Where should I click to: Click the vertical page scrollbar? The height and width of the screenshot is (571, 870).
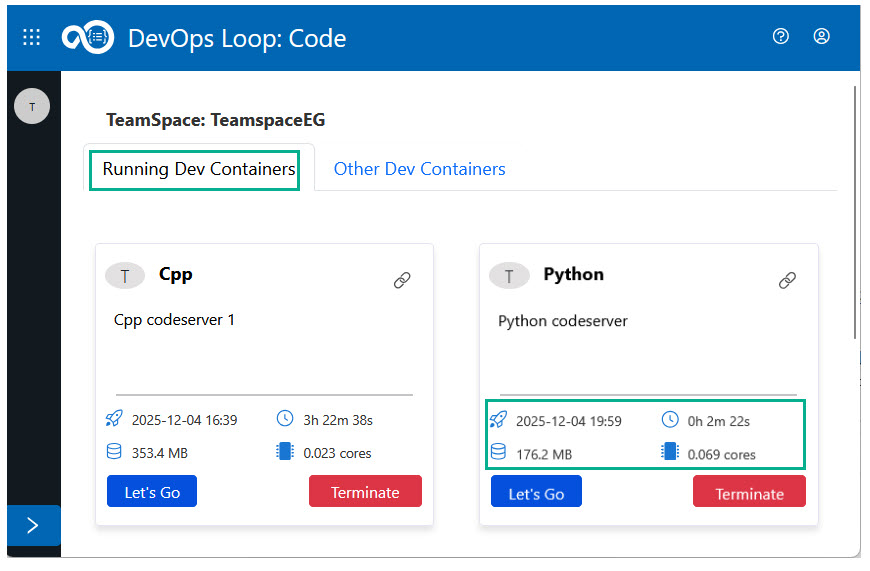[x=855, y=210]
